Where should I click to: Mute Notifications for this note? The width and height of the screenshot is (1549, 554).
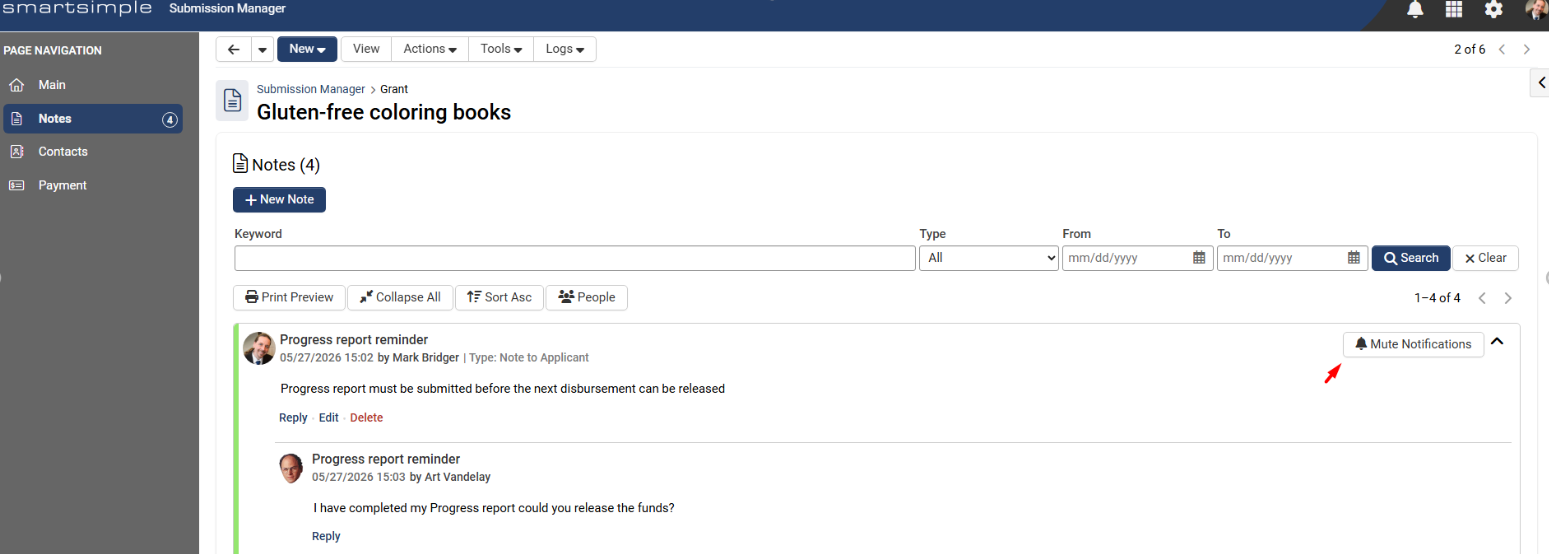[x=1413, y=344]
